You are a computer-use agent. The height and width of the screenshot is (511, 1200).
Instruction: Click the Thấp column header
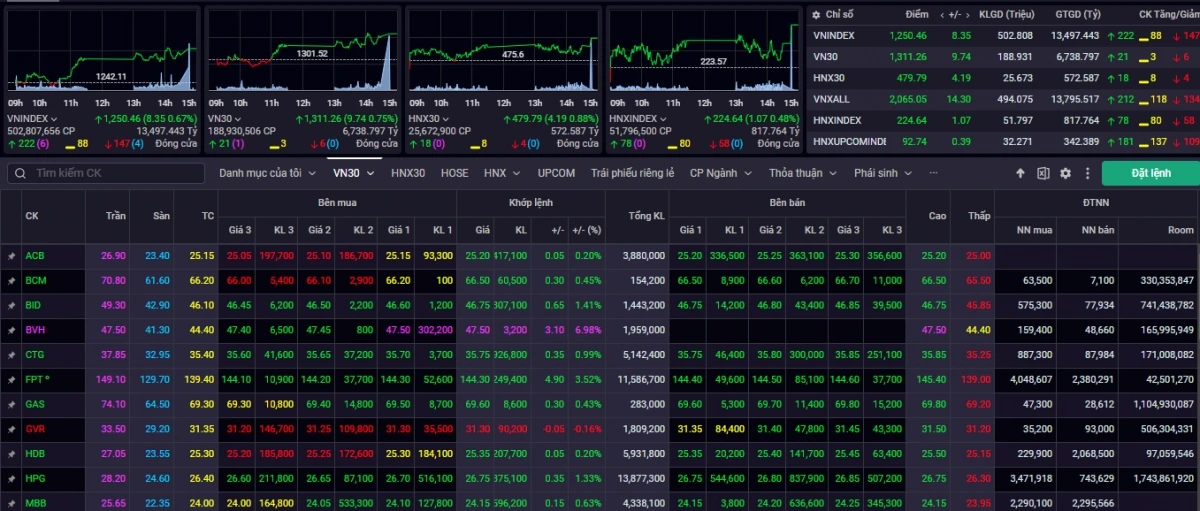point(977,216)
